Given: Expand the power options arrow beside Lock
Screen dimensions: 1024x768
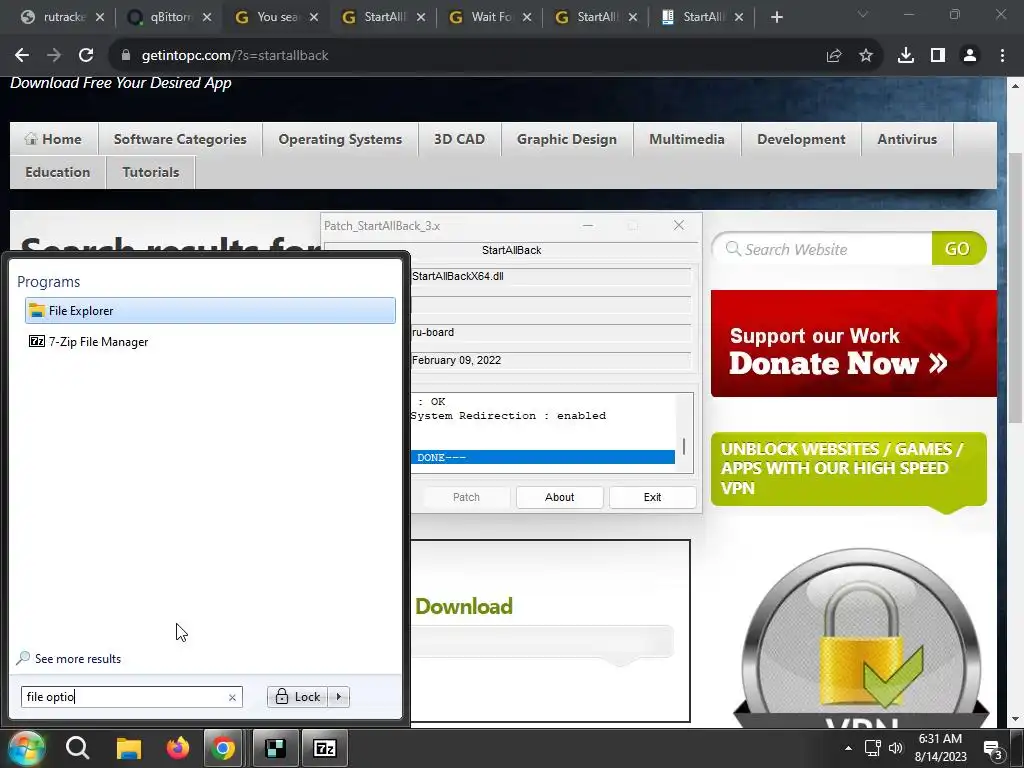Looking at the screenshot, I should (x=339, y=697).
